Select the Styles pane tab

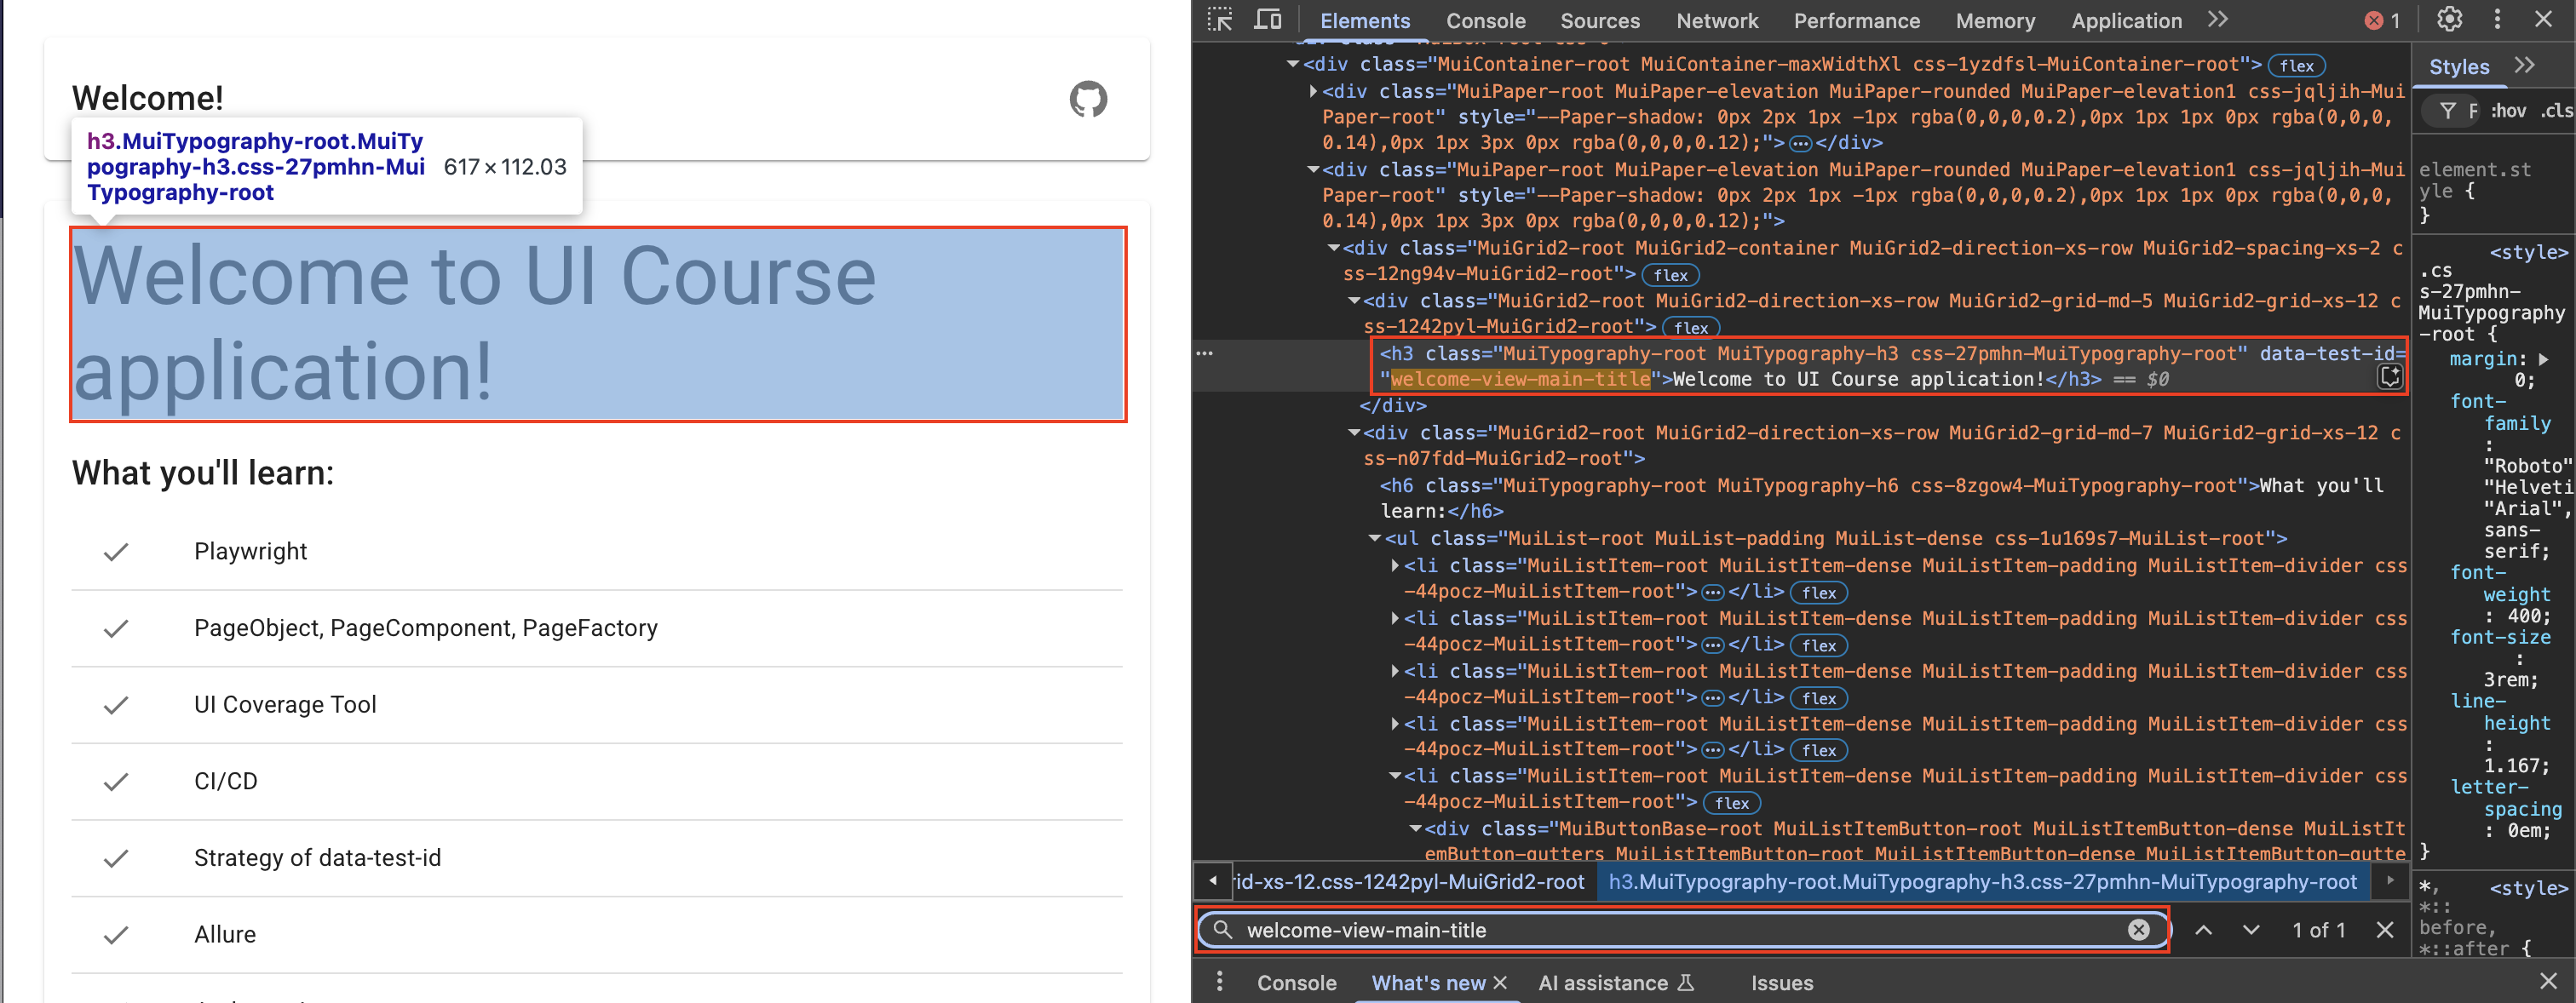(x=2459, y=67)
